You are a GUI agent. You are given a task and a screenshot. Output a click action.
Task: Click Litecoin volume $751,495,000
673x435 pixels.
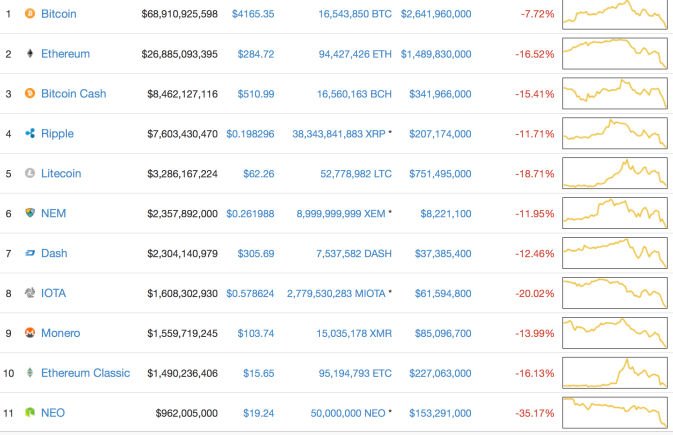point(440,173)
